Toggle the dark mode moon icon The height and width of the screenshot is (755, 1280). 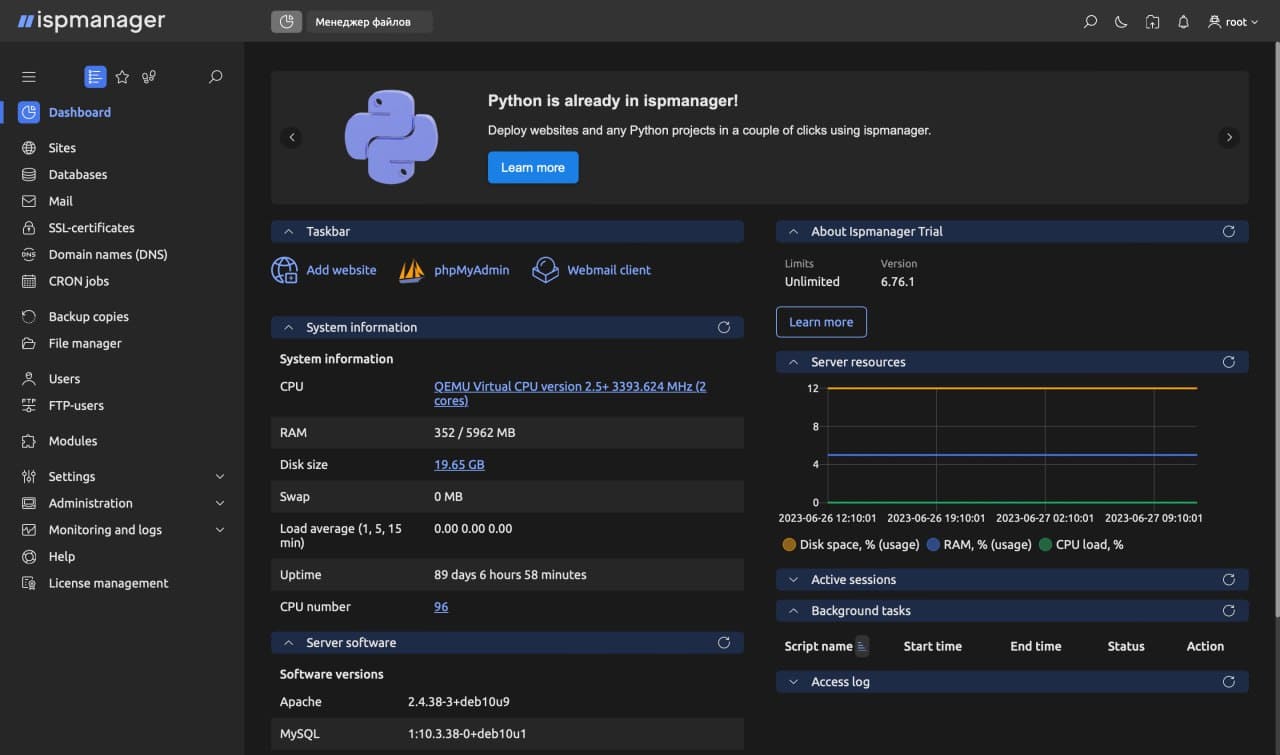[x=1121, y=22]
